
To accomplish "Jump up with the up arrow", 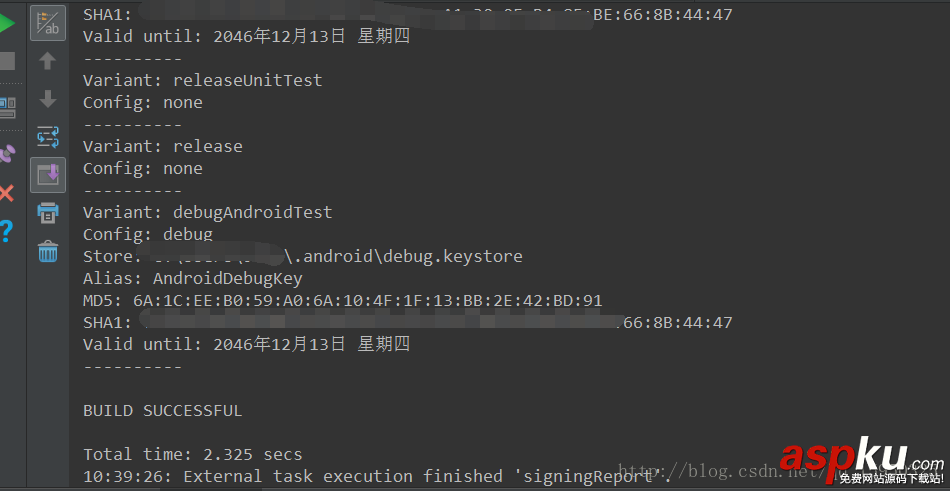I will tap(48, 61).
